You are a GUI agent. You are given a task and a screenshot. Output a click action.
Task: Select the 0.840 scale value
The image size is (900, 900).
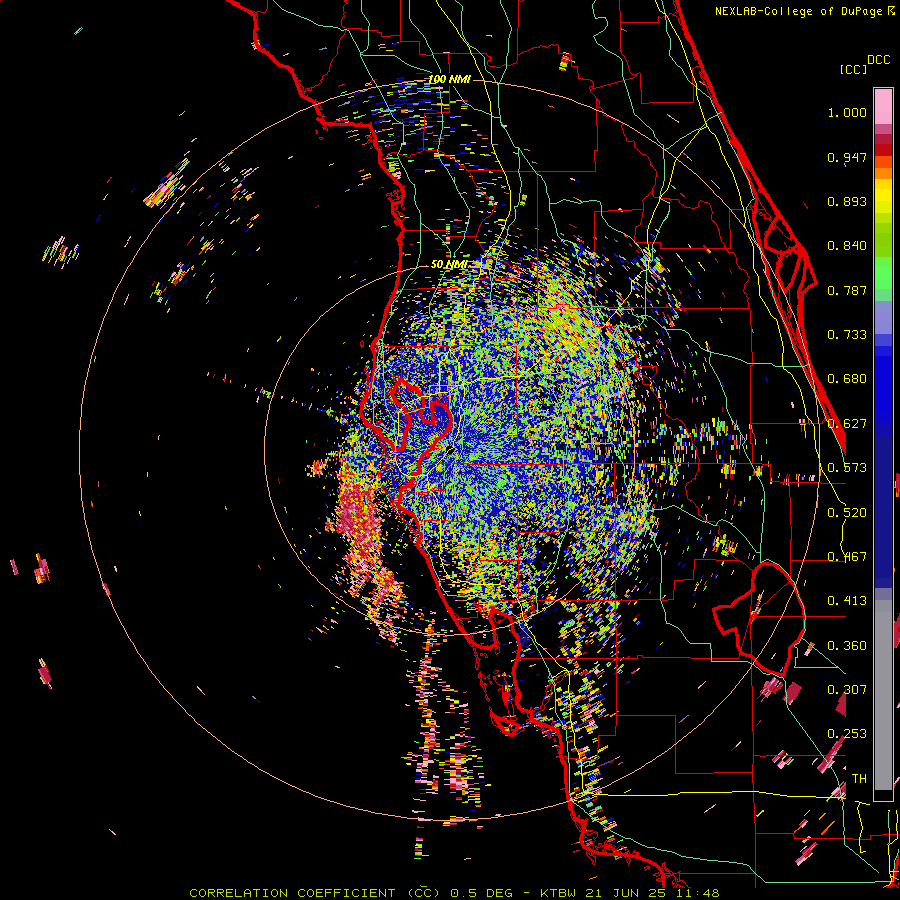click(x=847, y=246)
